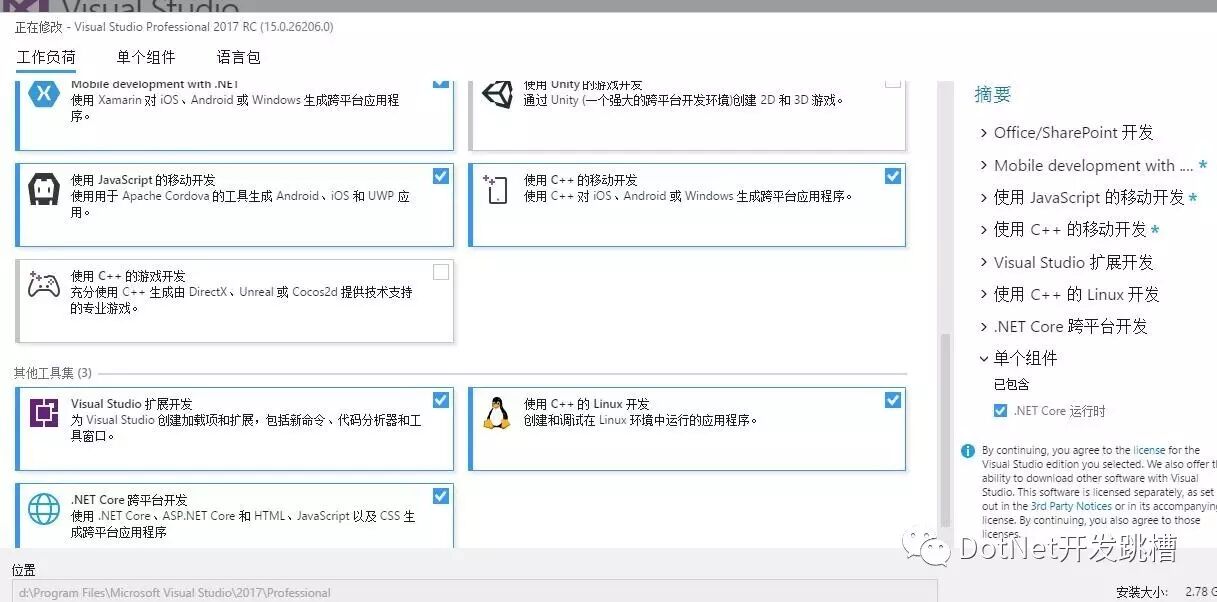Screen dimensions: 1217x602
Task: Click the 摘要 summary heading
Action: point(993,95)
